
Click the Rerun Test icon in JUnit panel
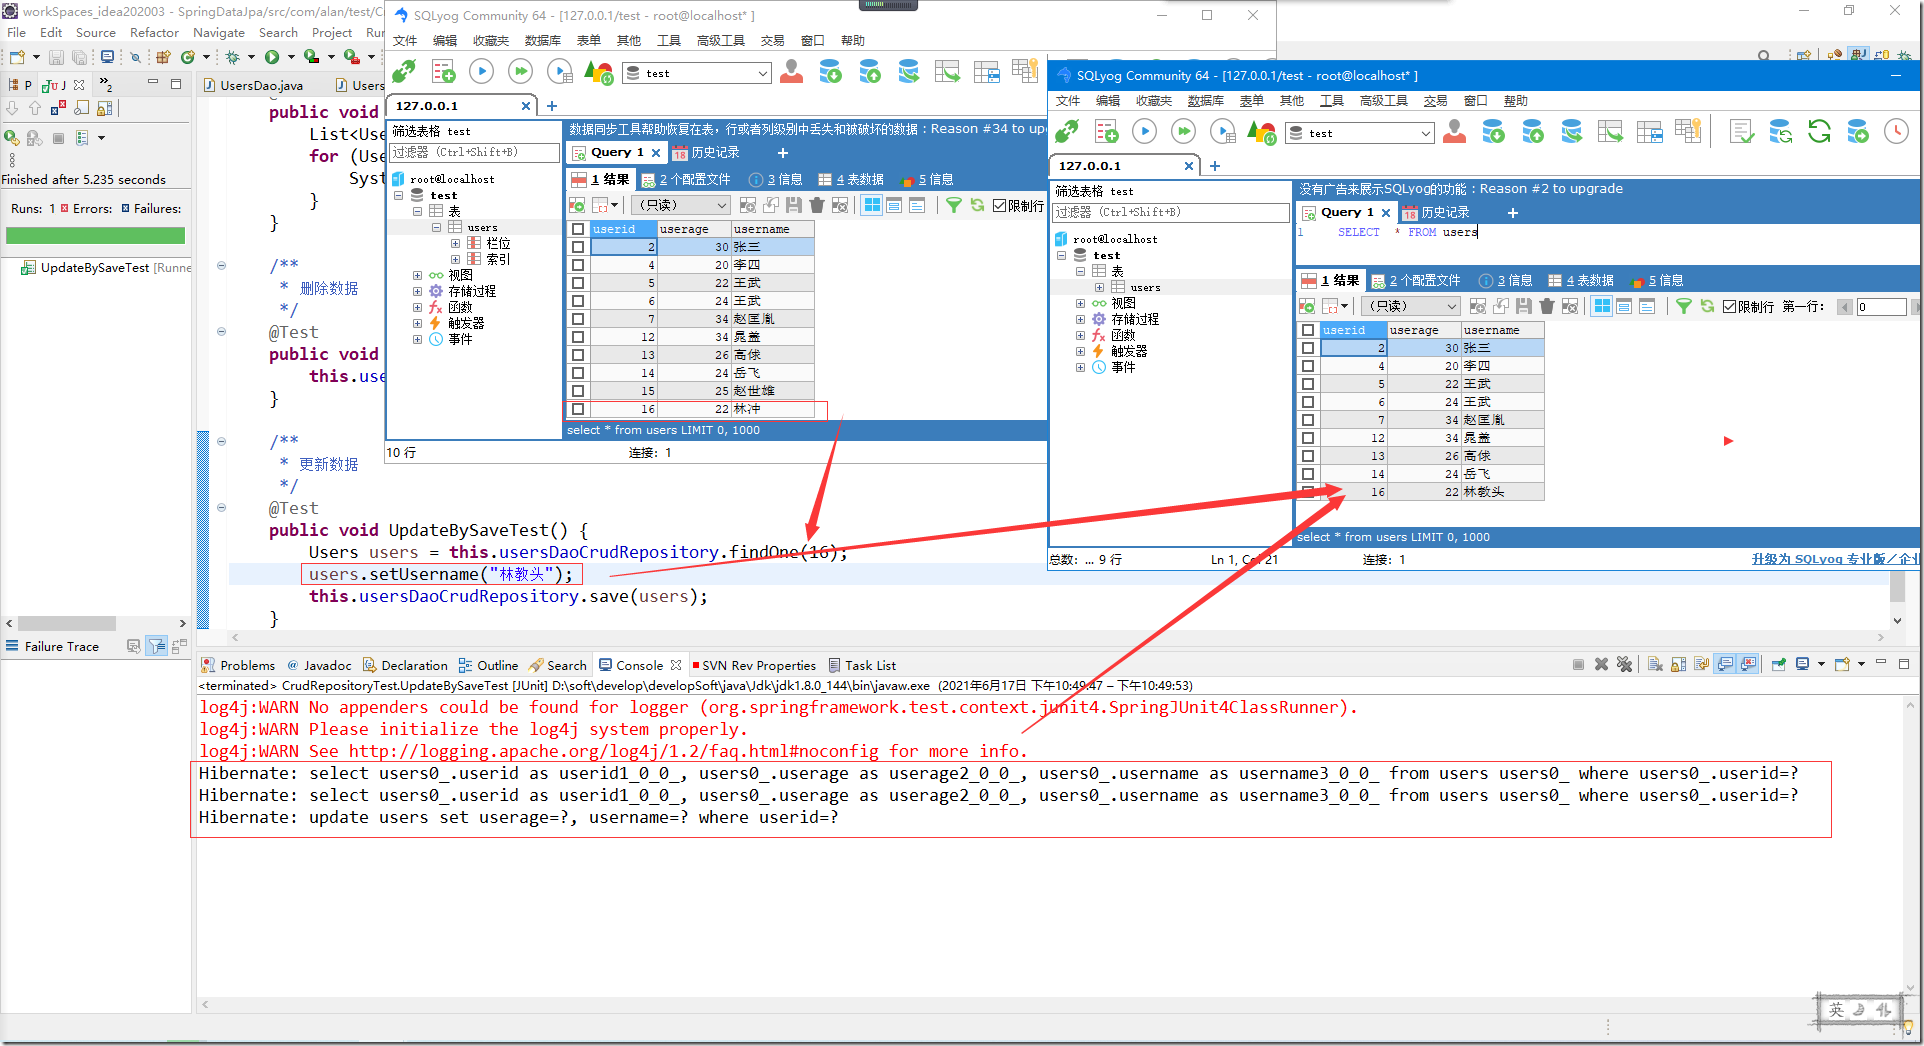[x=12, y=137]
